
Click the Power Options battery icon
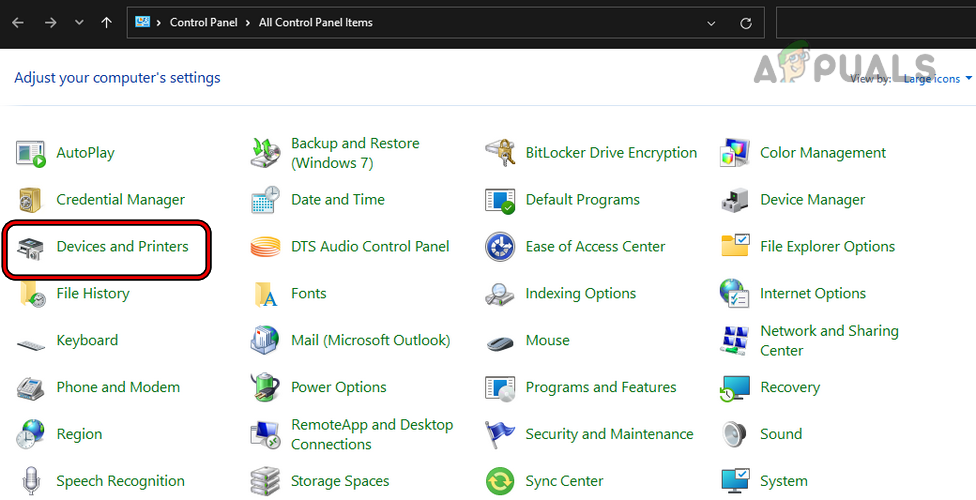[x=266, y=387]
